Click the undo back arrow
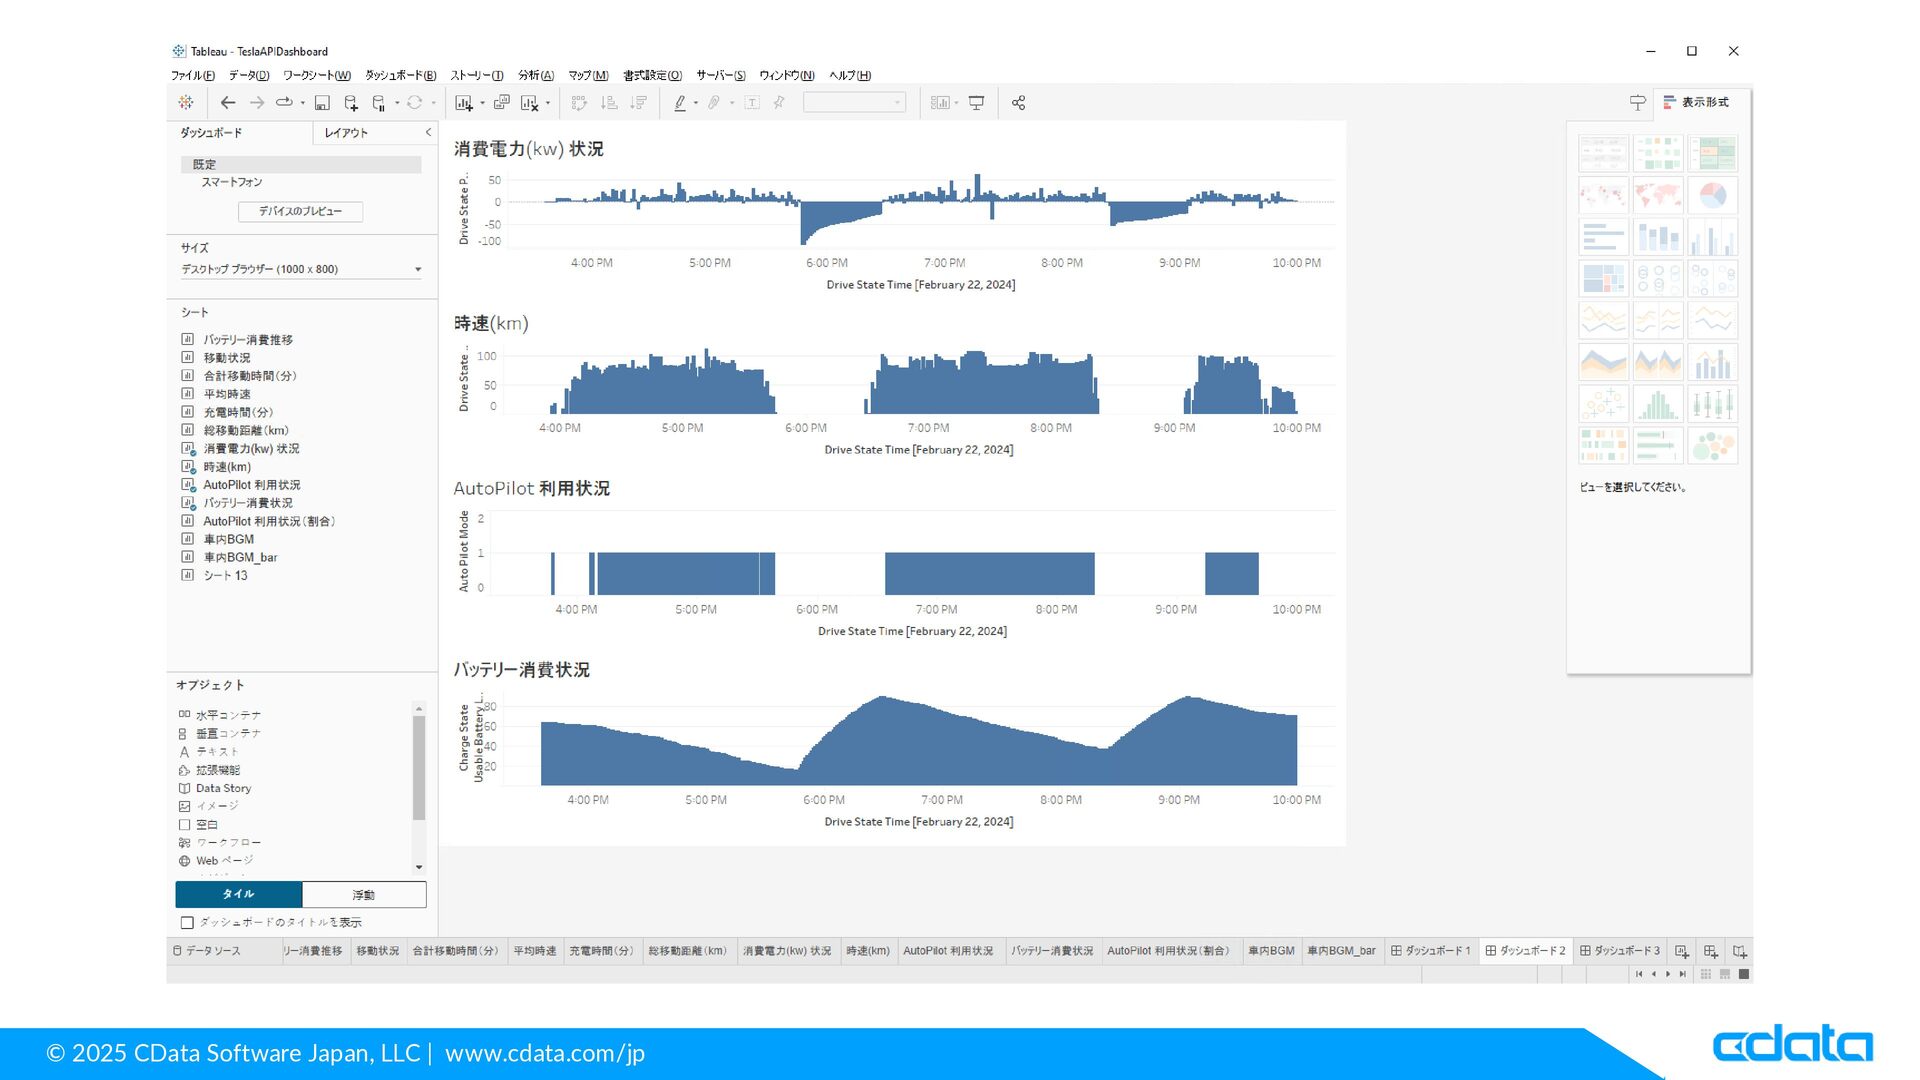 coord(228,103)
